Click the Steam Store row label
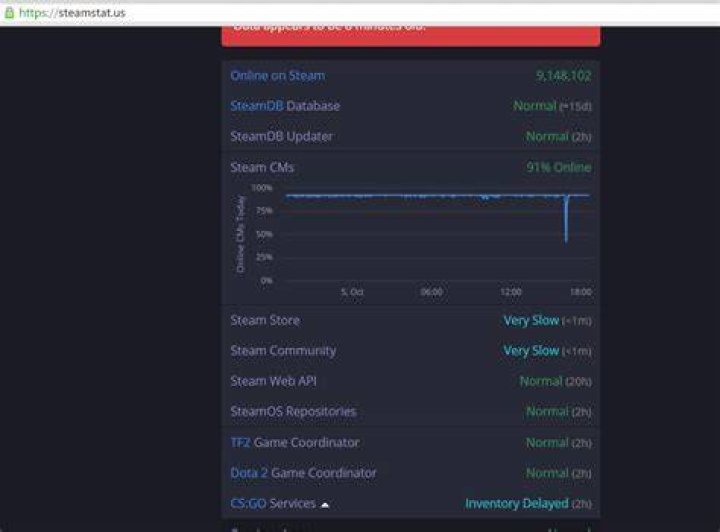This screenshot has width=720, height=532. (x=265, y=320)
